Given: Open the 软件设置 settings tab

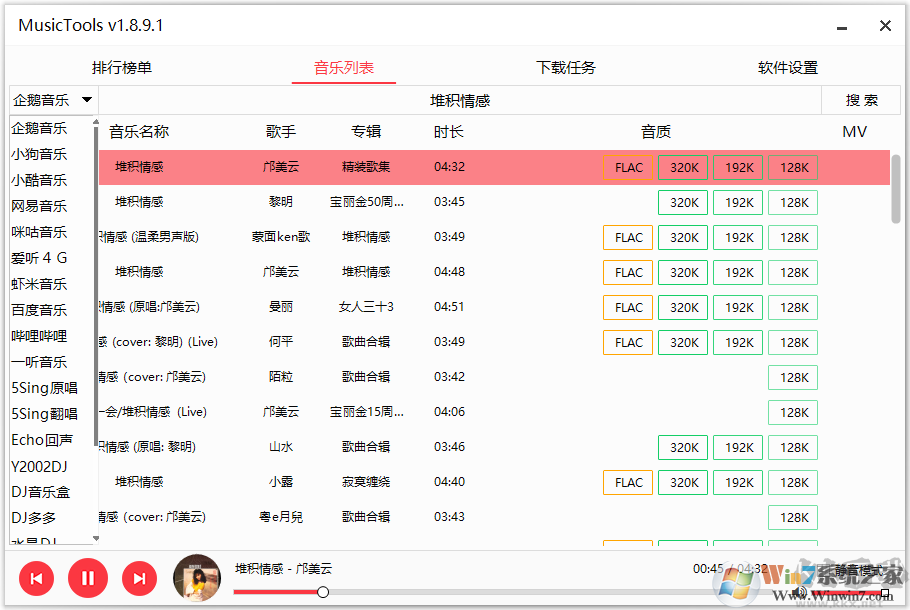Looking at the screenshot, I should click(787, 66).
